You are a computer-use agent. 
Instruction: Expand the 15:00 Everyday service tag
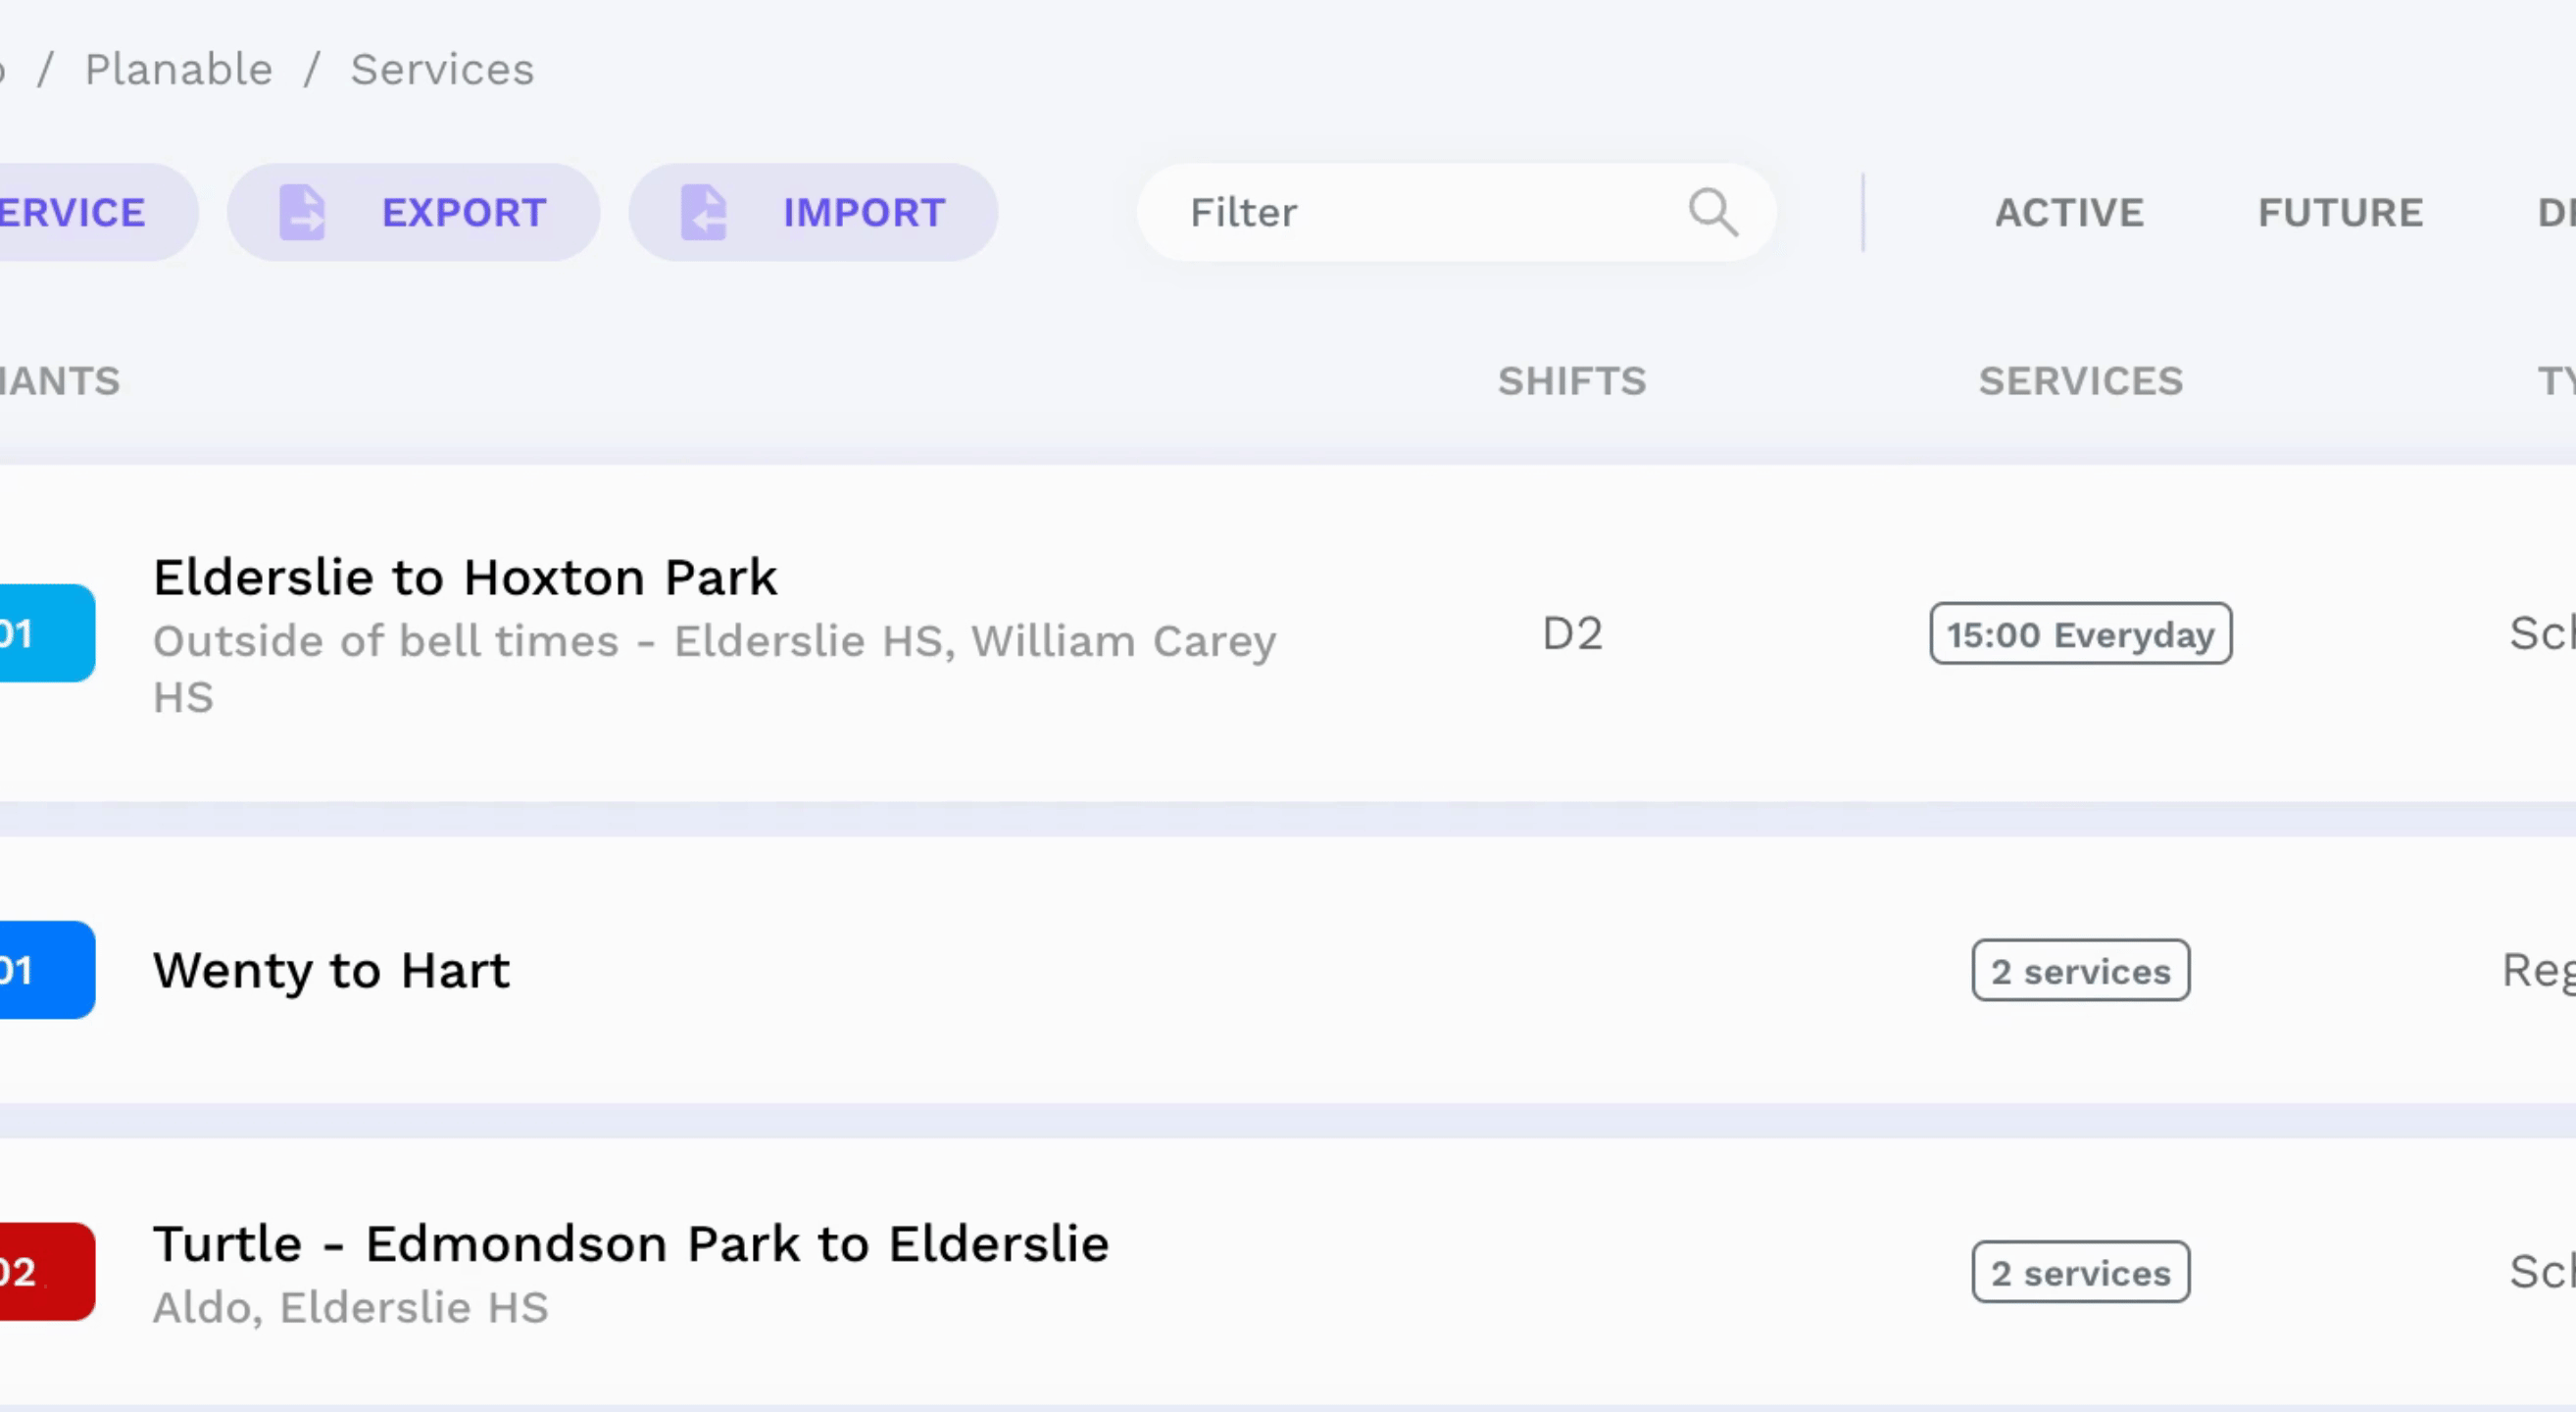tap(2080, 634)
